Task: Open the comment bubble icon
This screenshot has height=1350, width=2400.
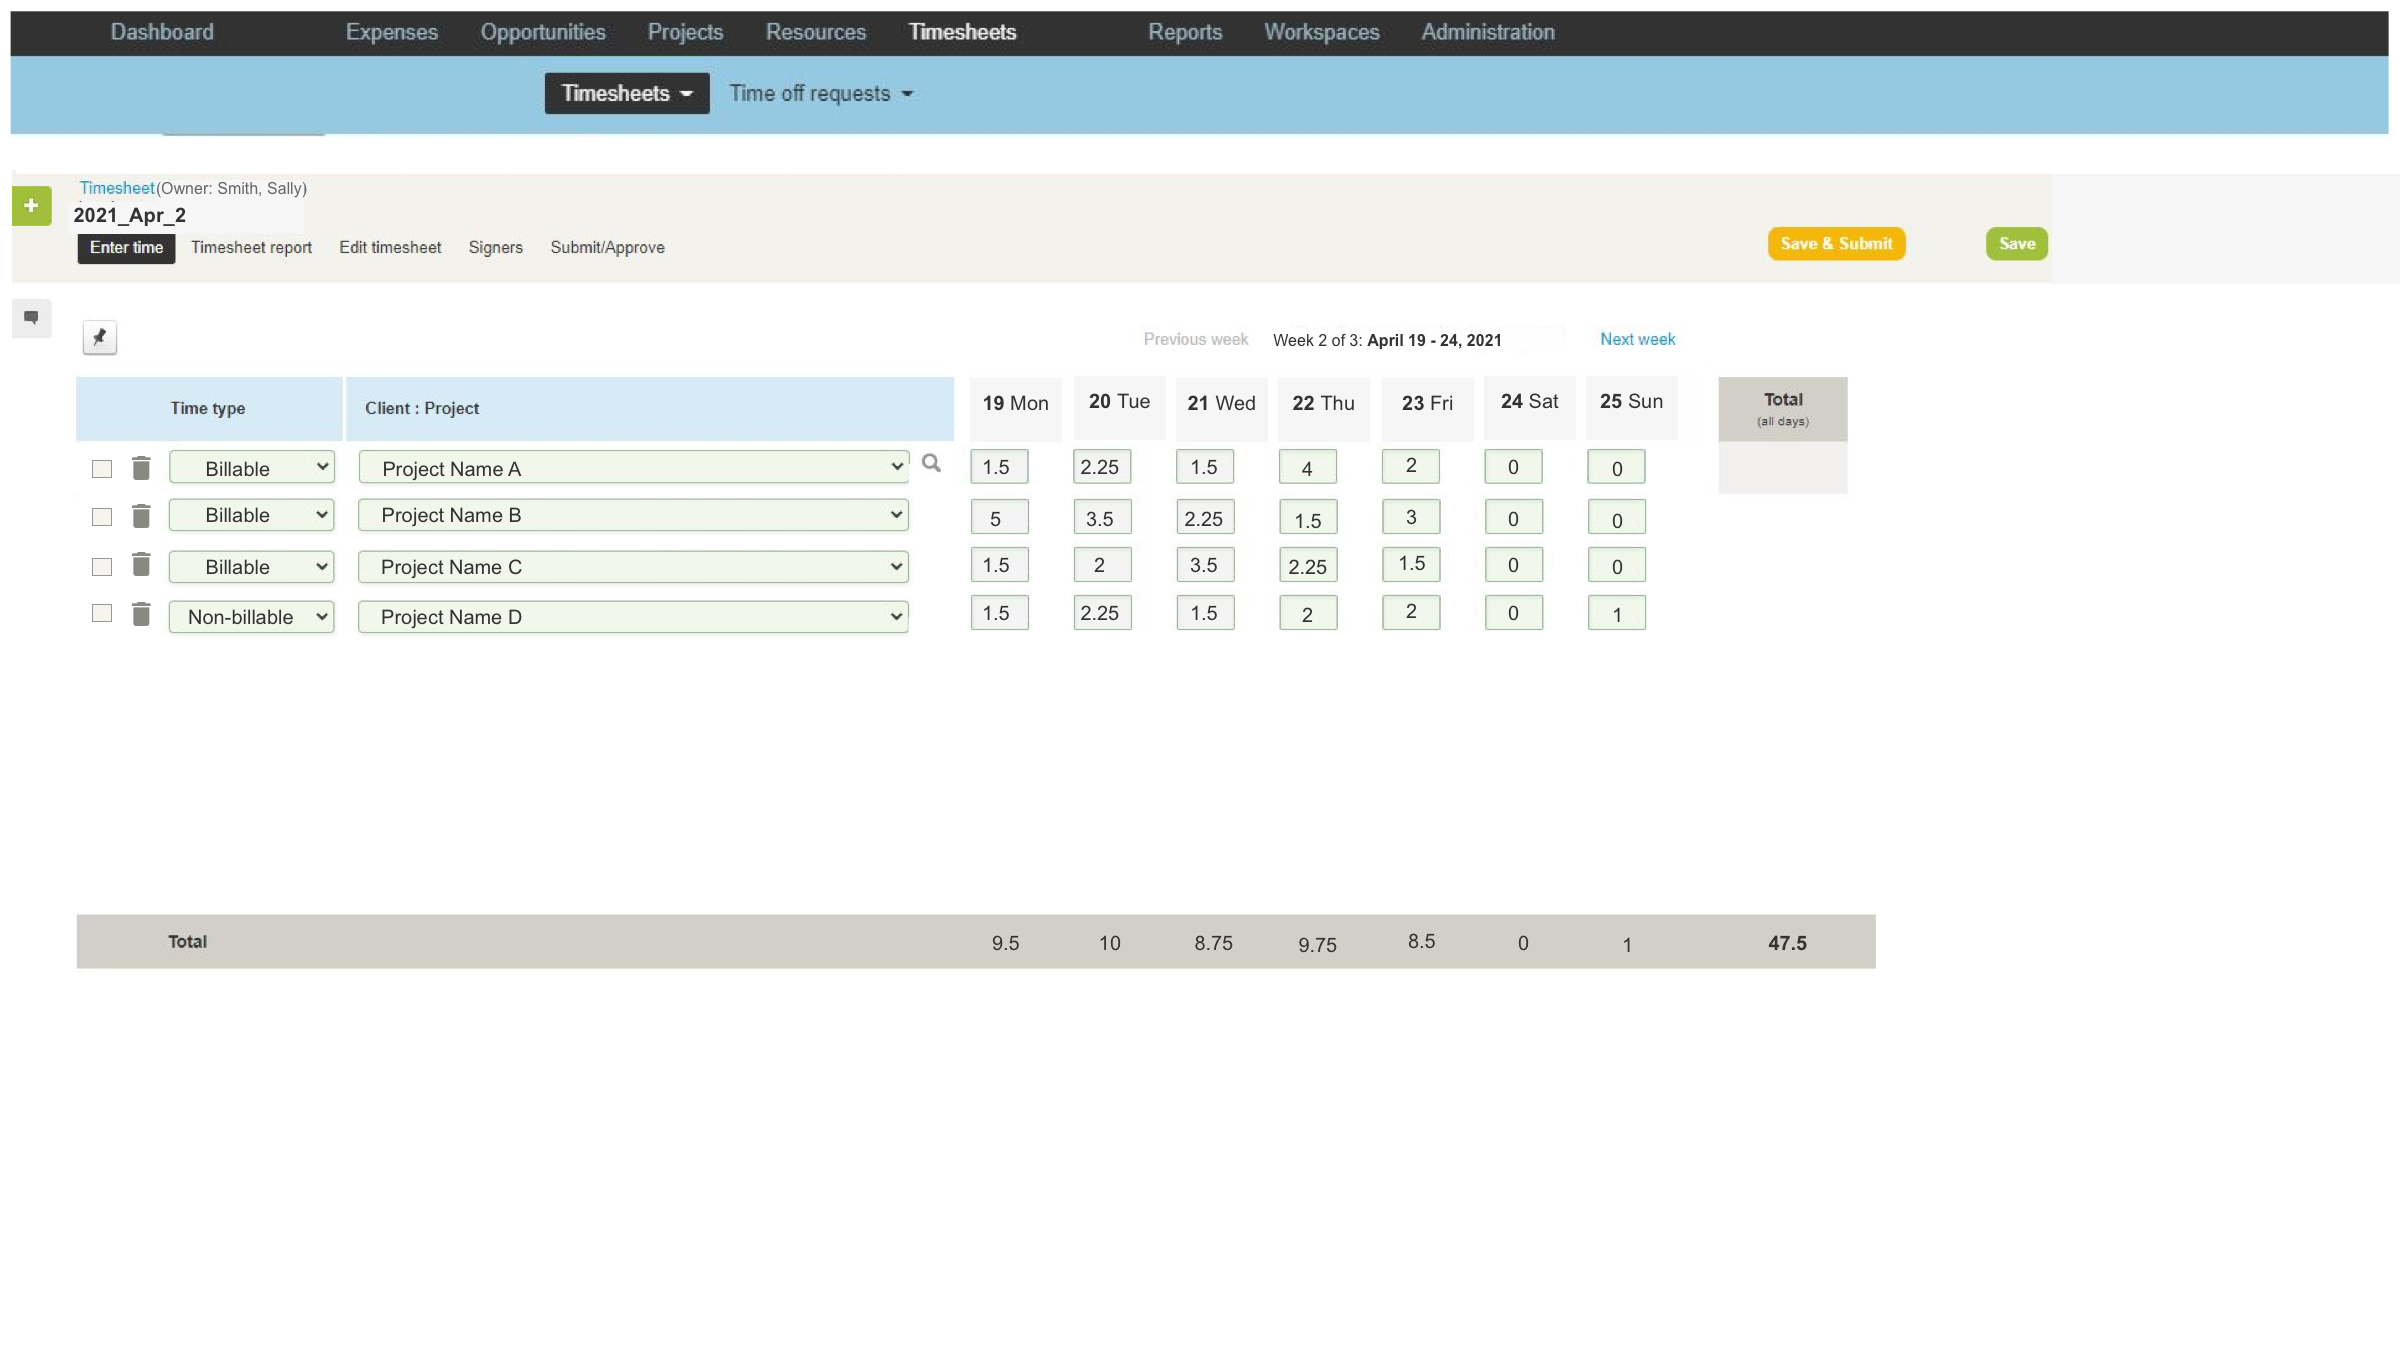Action: point(31,318)
